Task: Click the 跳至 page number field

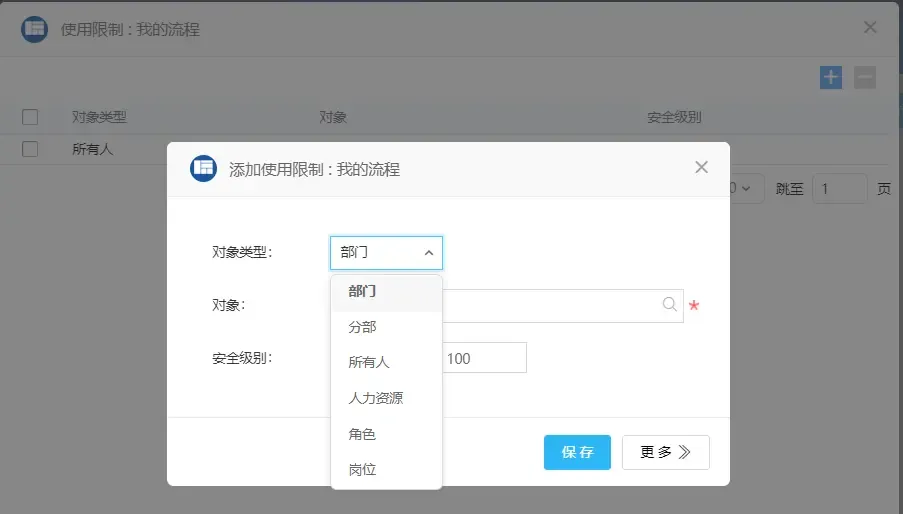Action: 840,189
